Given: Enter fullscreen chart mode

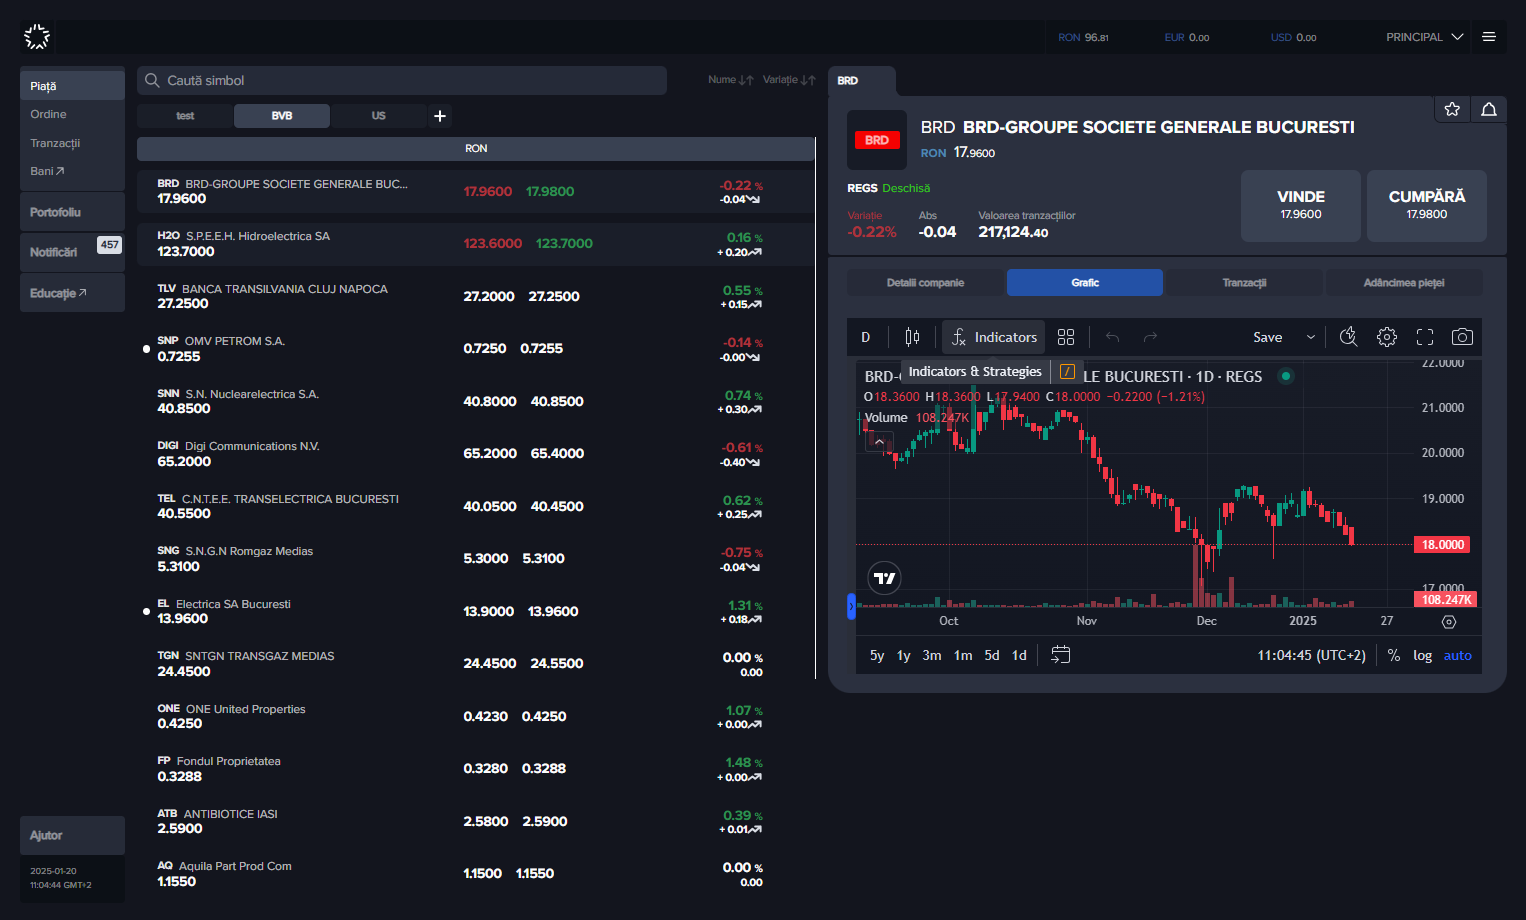Looking at the screenshot, I should click(1425, 337).
